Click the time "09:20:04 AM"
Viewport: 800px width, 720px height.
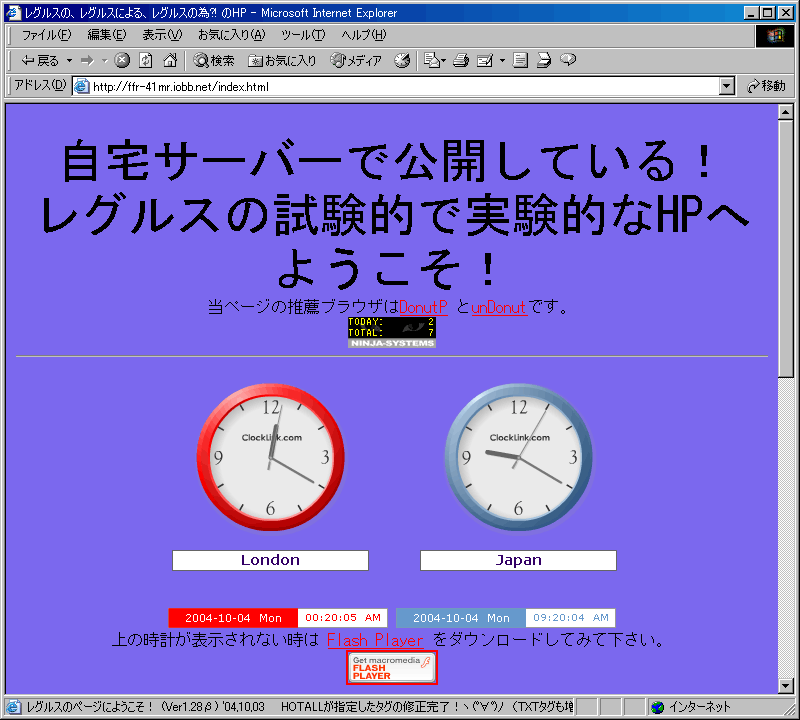pos(570,618)
